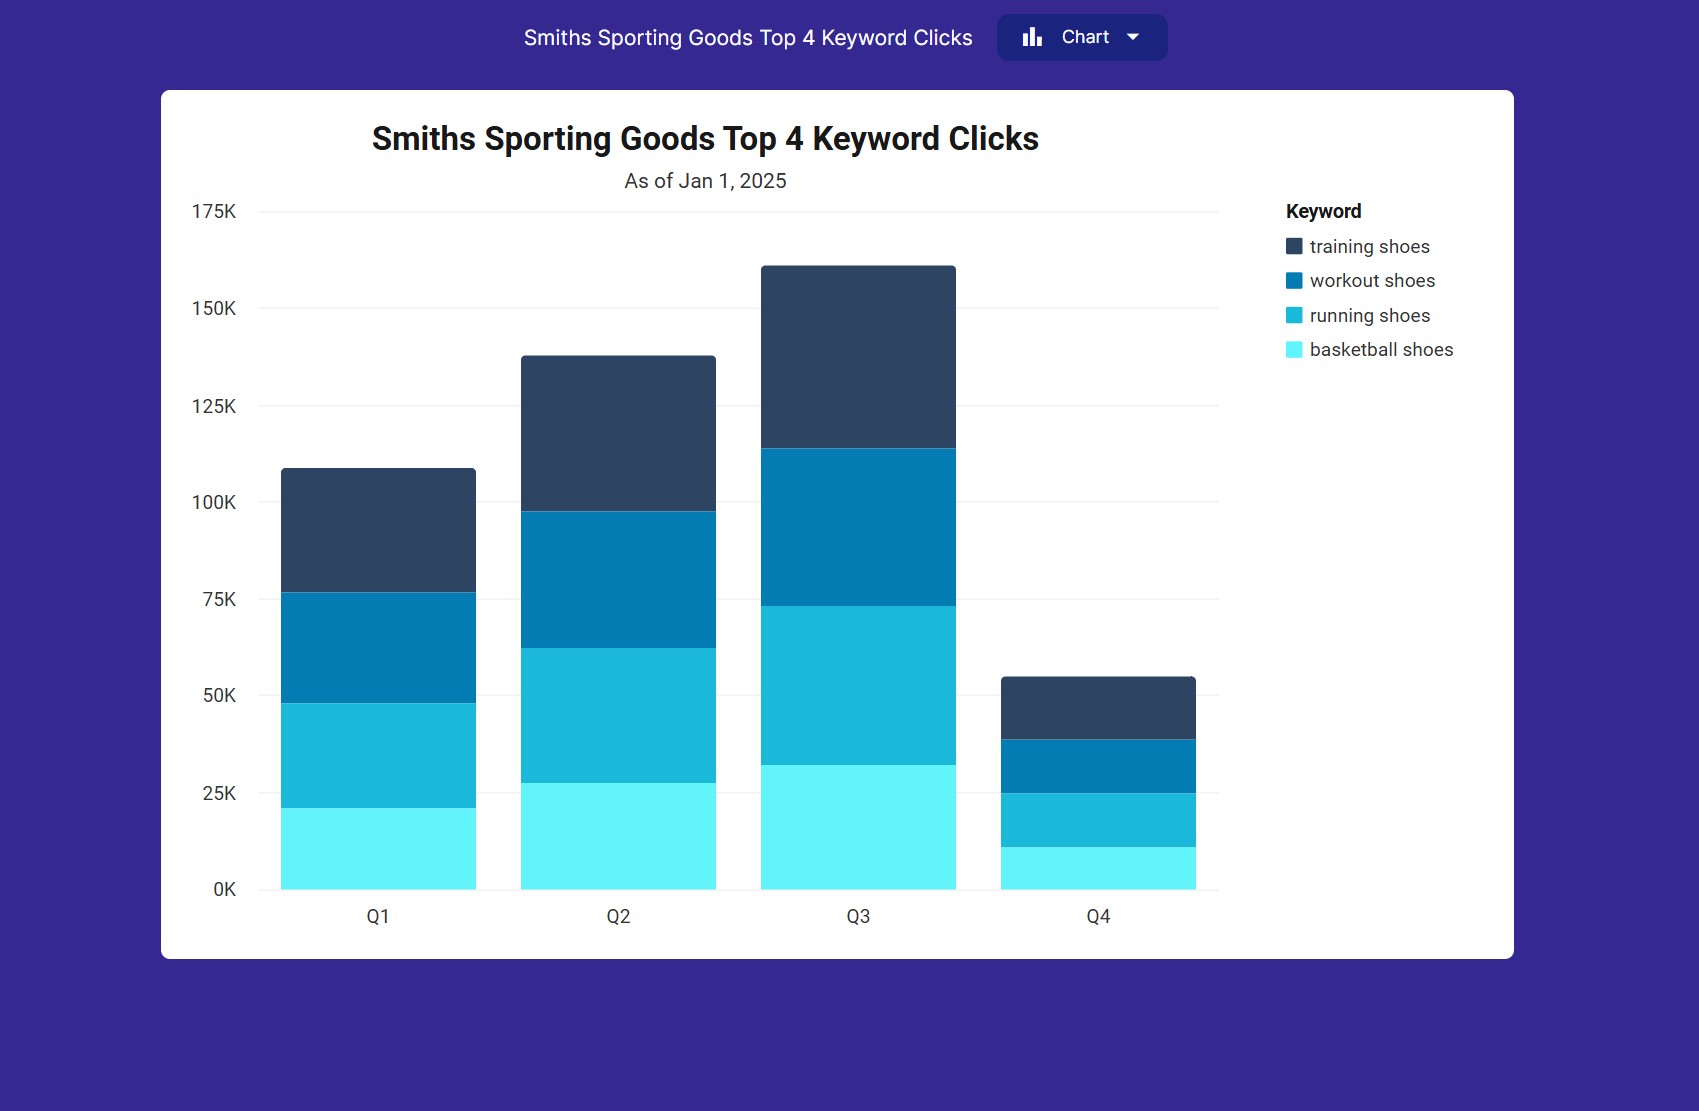Viewport: 1699px width, 1111px height.
Task: Click the 100K y-axis label
Action: pos(214,503)
